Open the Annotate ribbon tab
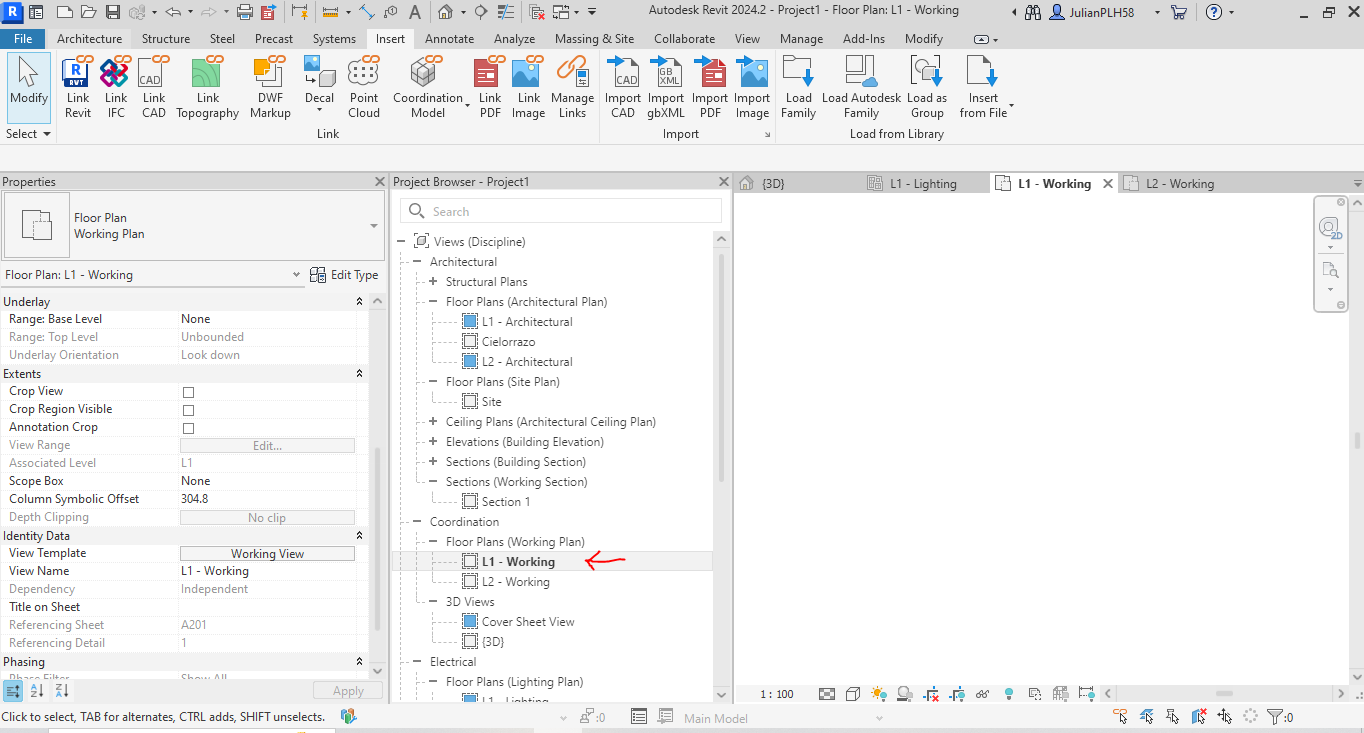This screenshot has width=1364, height=733. (x=449, y=39)
